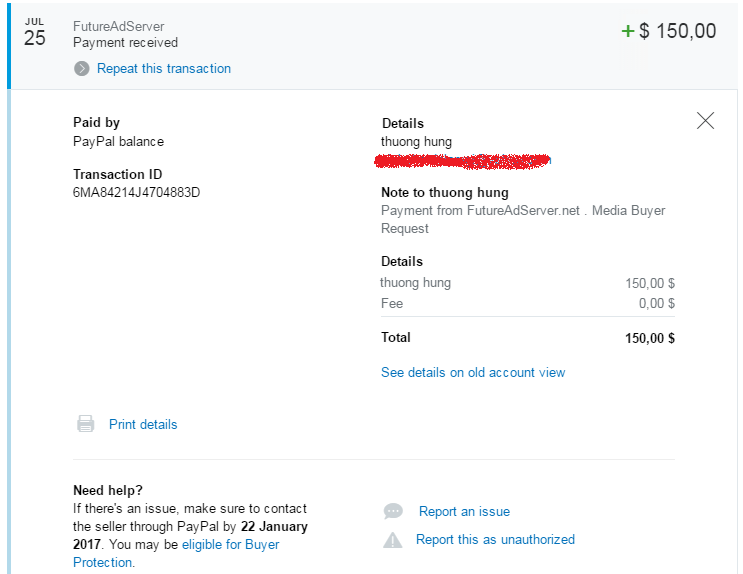Screen dimensions: 743x574
Task: Click the +$ 150,00 amount header
Action: point(669,31)
